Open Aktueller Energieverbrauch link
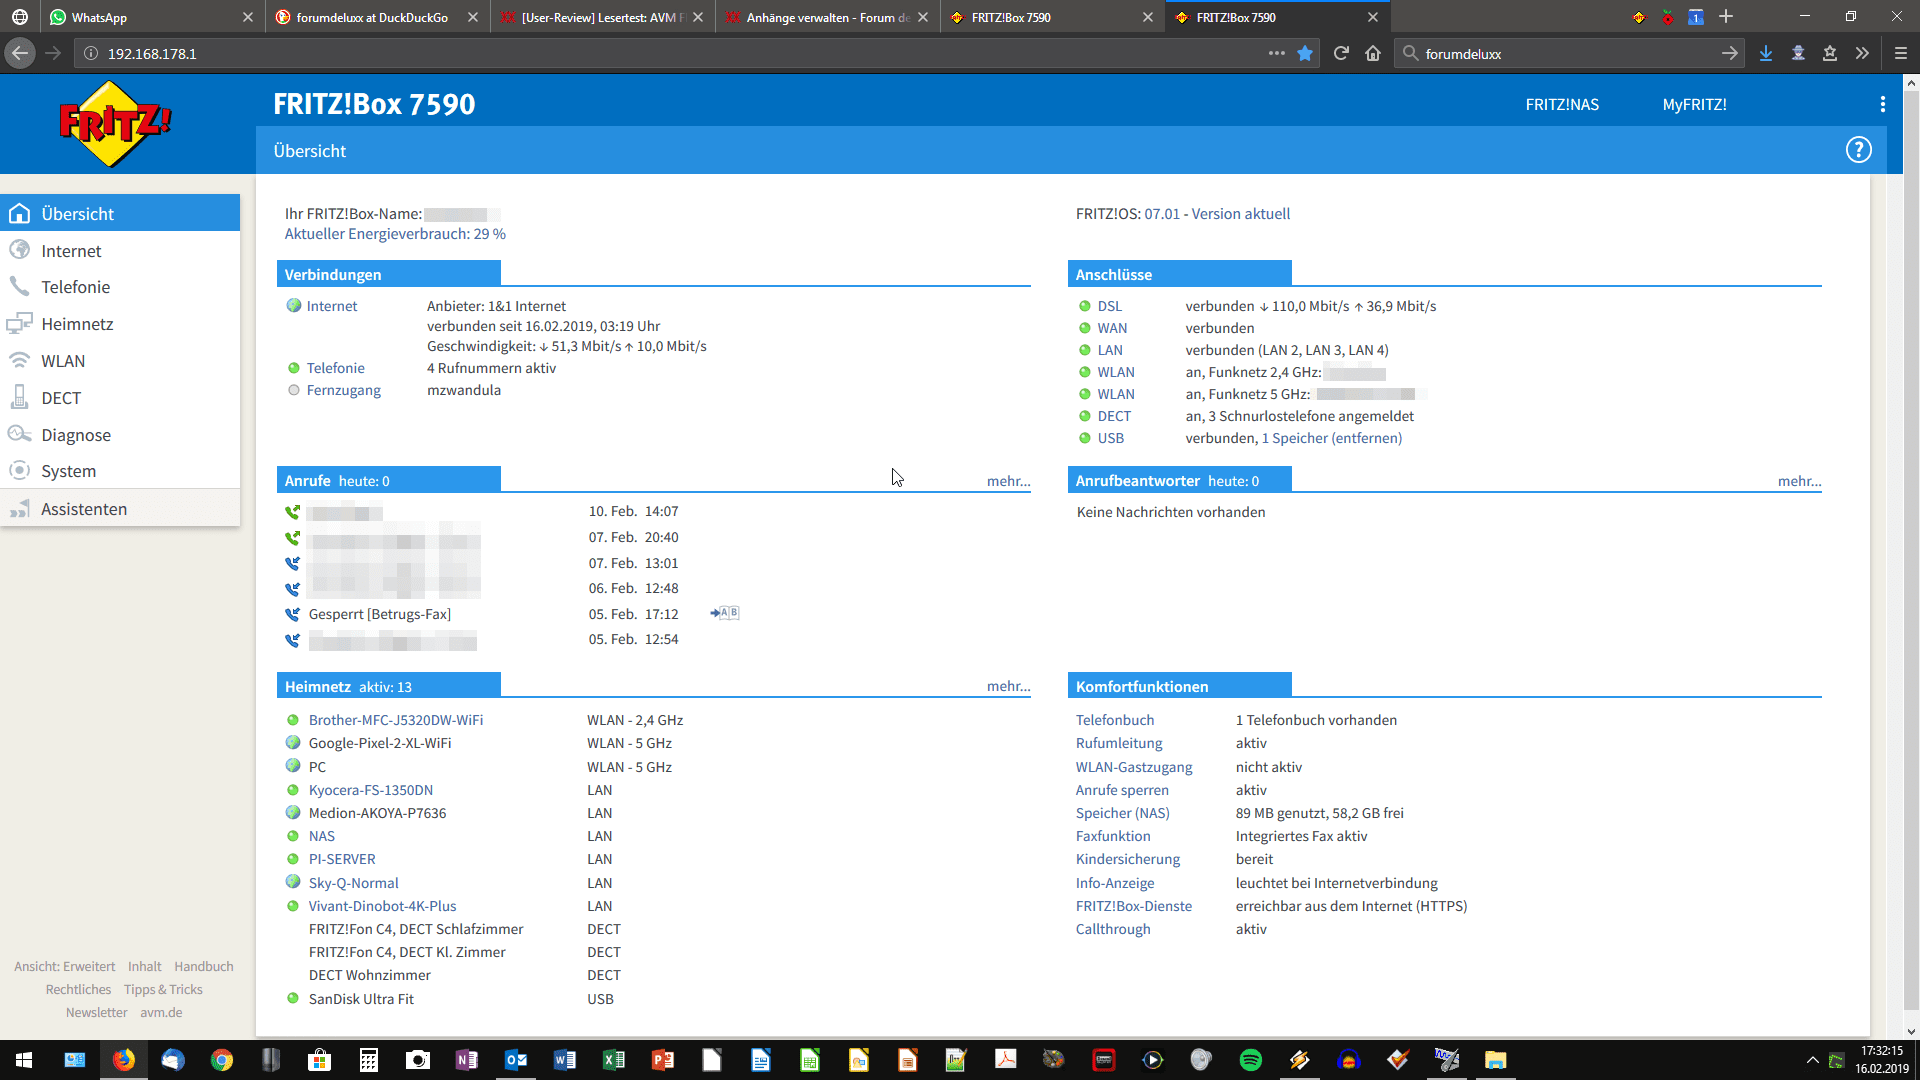The height and width of the screenshot is (1080, 1920). (x=395, y=234)
